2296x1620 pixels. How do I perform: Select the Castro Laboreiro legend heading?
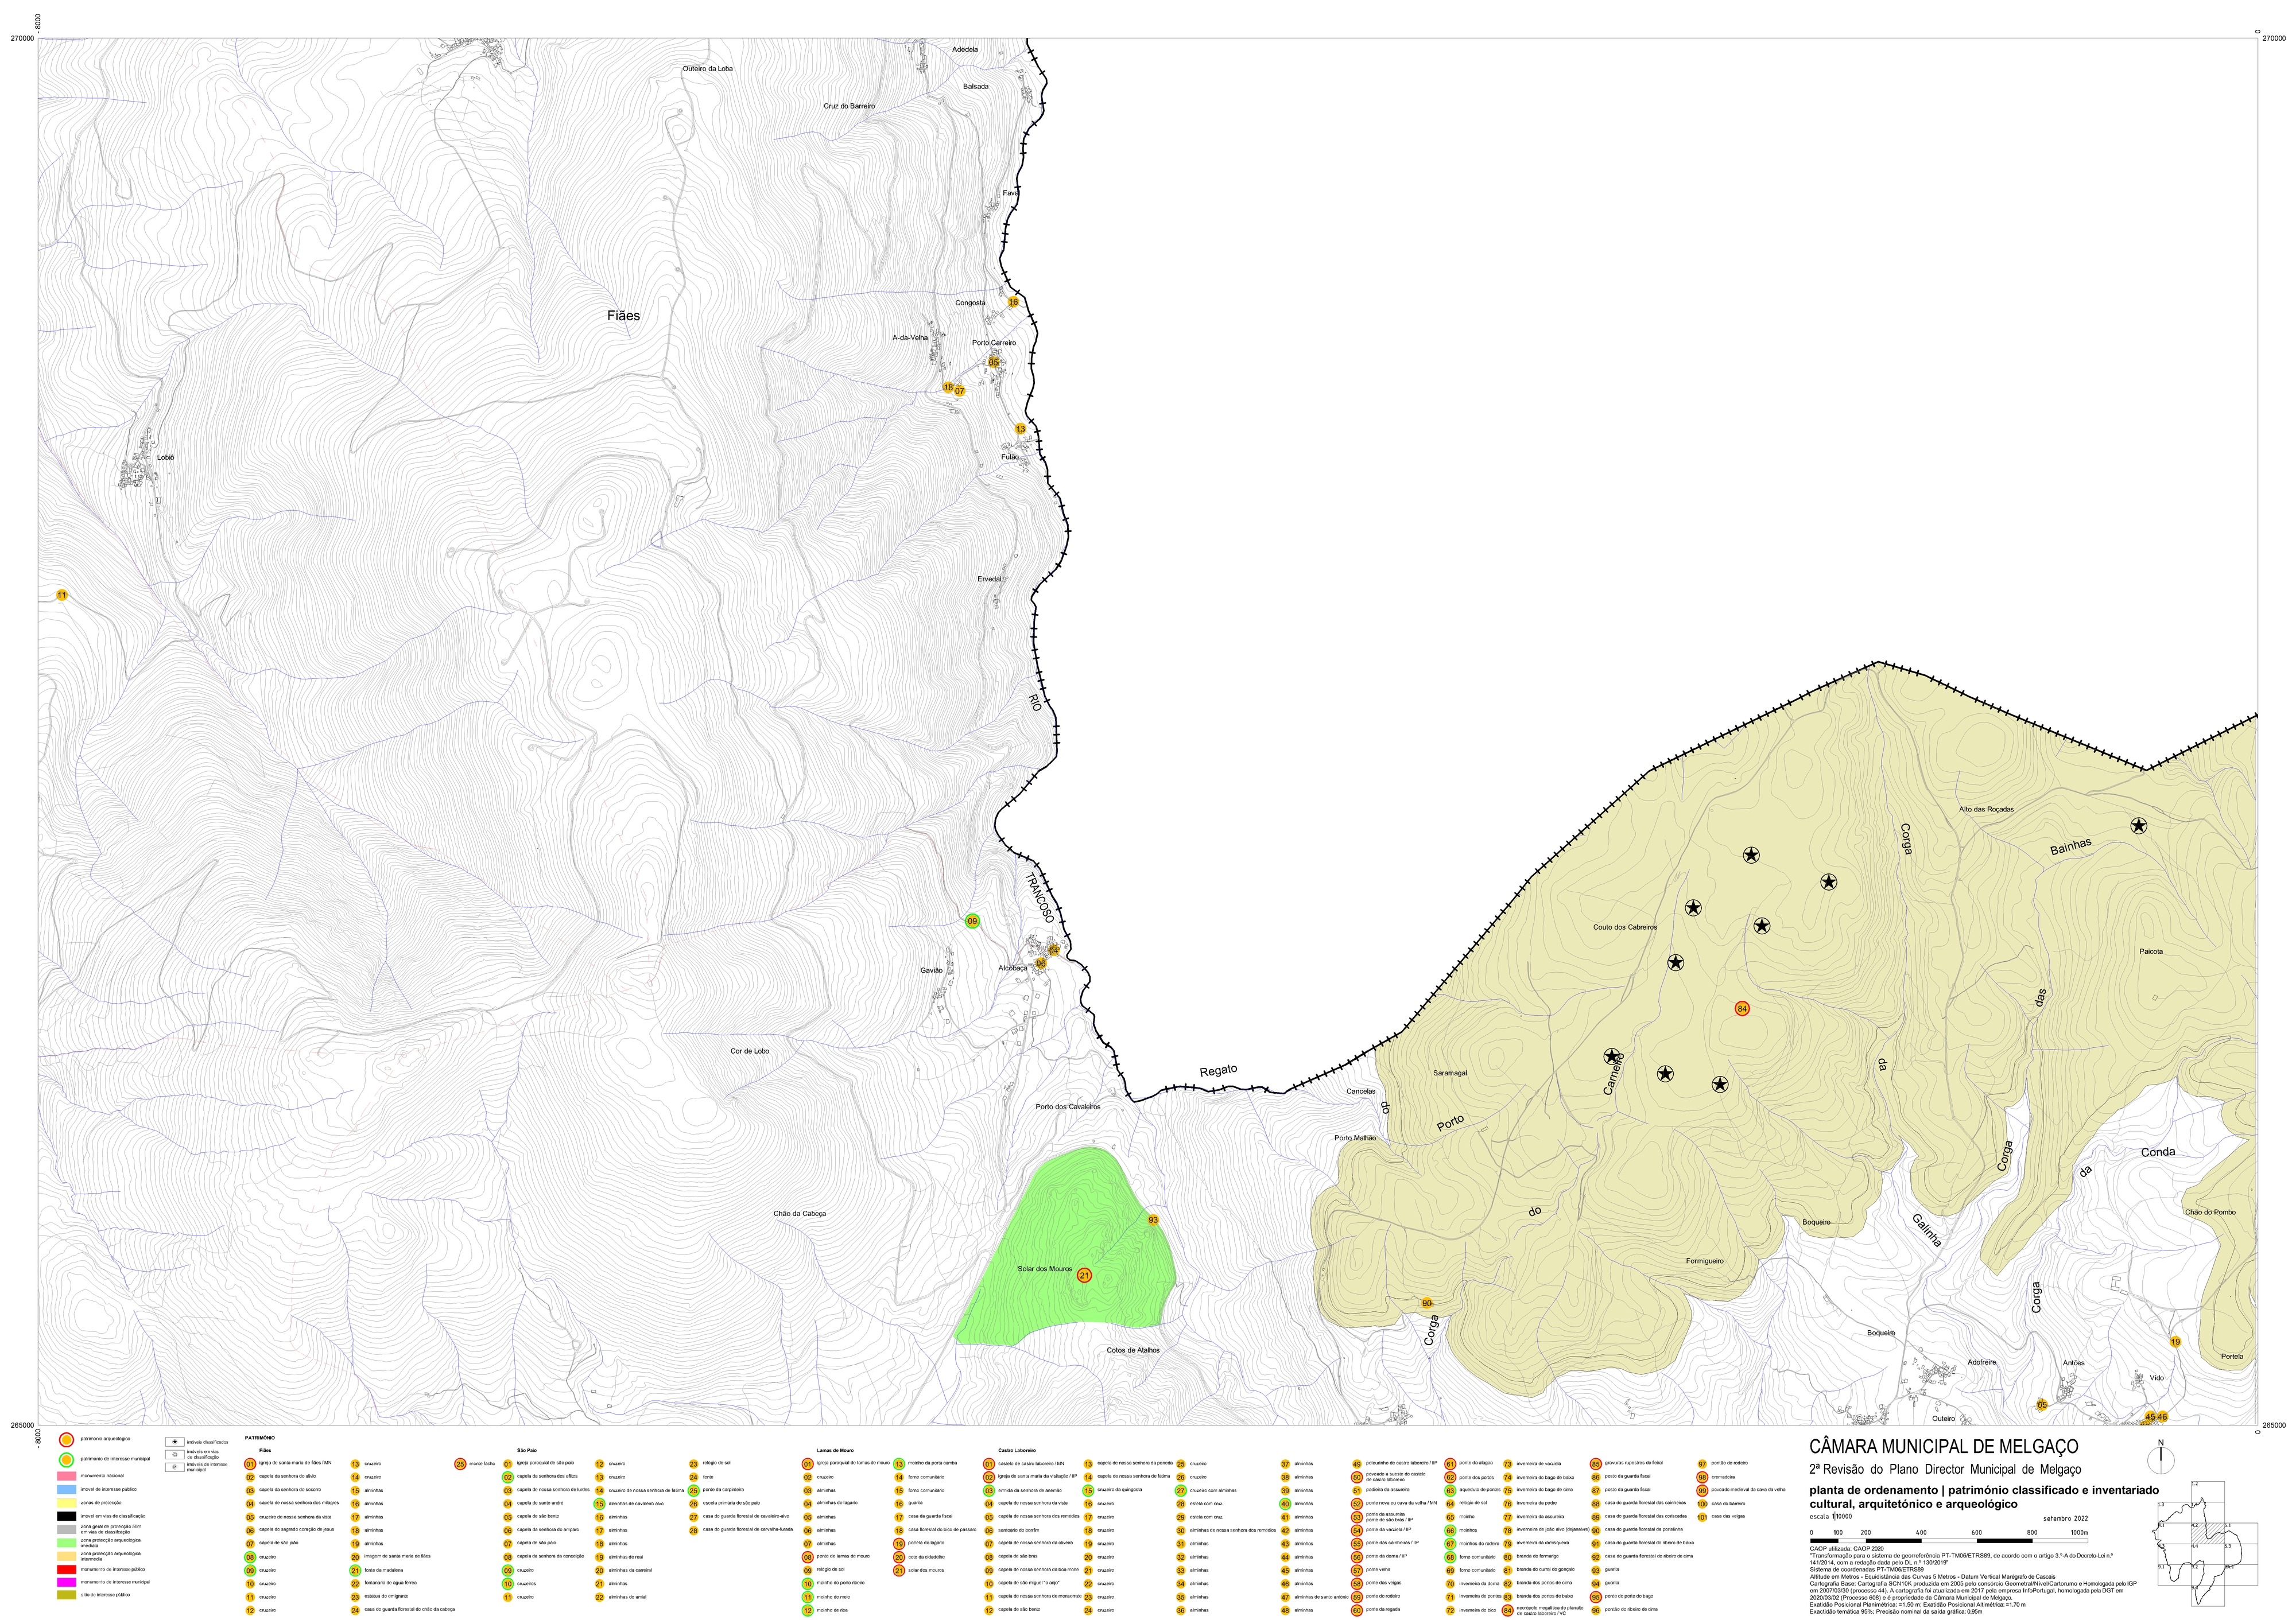click(x=1016, y=1450)
